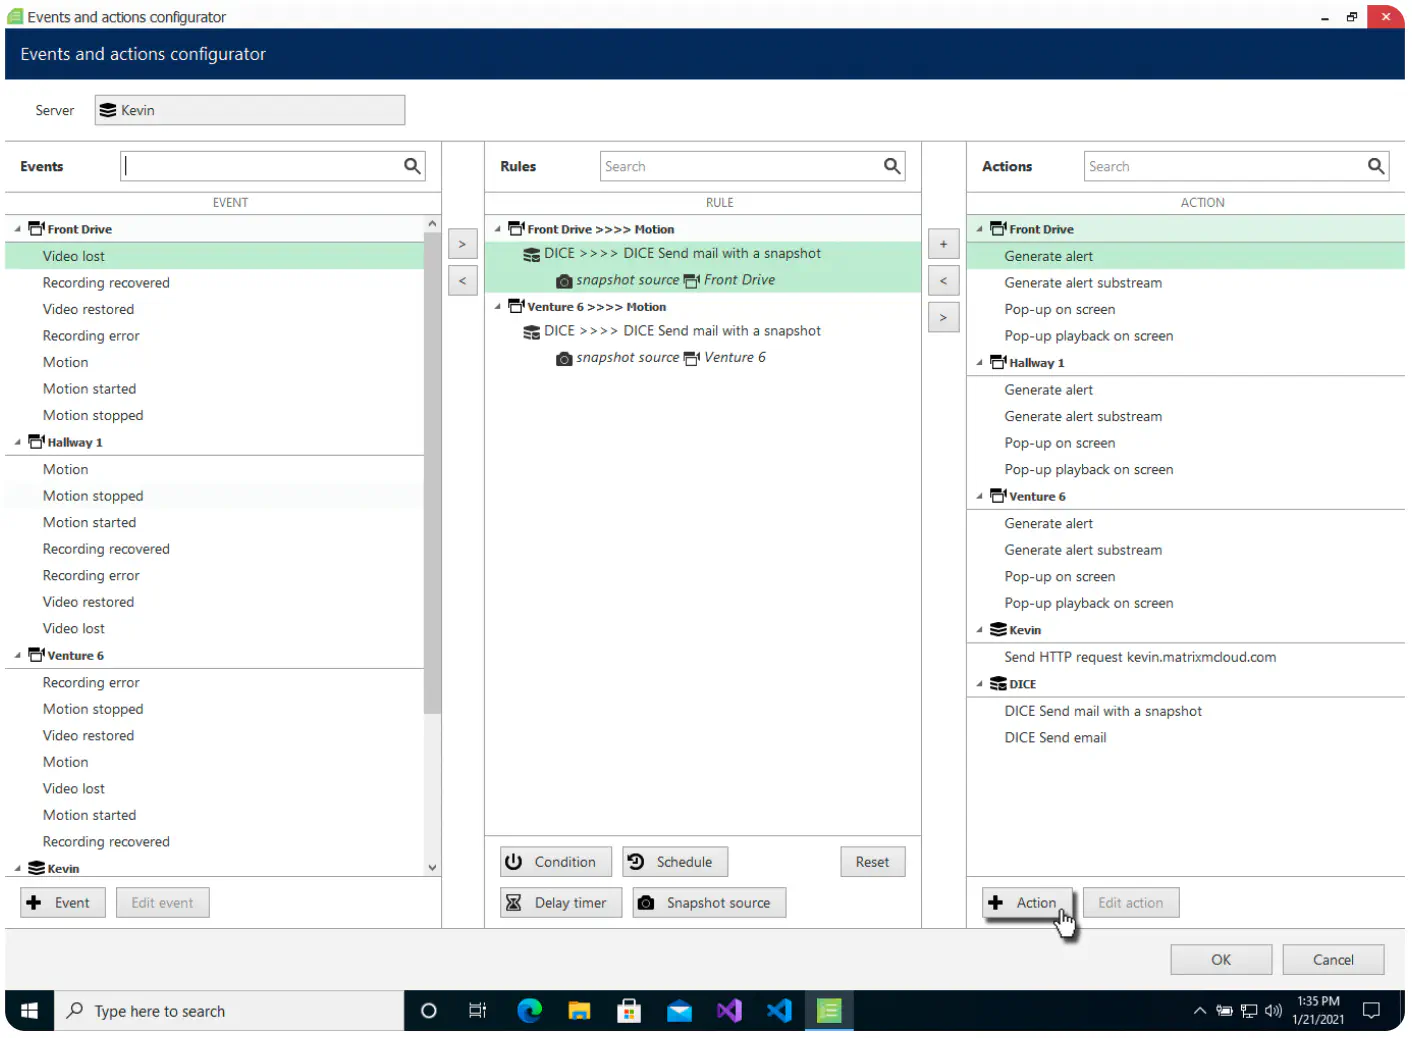Click the Task View taskbar icon
The image size is (1412, 1038).
coord(478,1011)
